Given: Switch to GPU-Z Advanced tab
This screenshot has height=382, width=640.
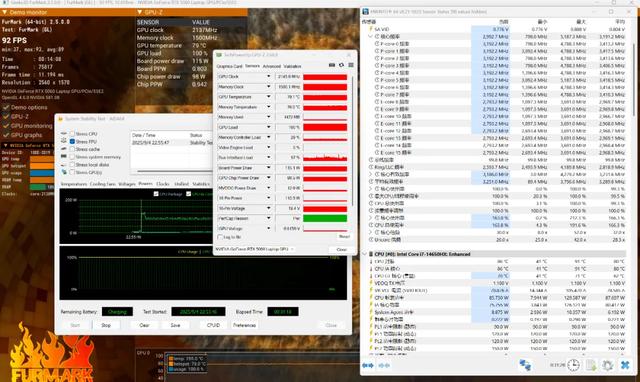Looking at the screenshot, I should pyautogui.click(x=271, y=66).
